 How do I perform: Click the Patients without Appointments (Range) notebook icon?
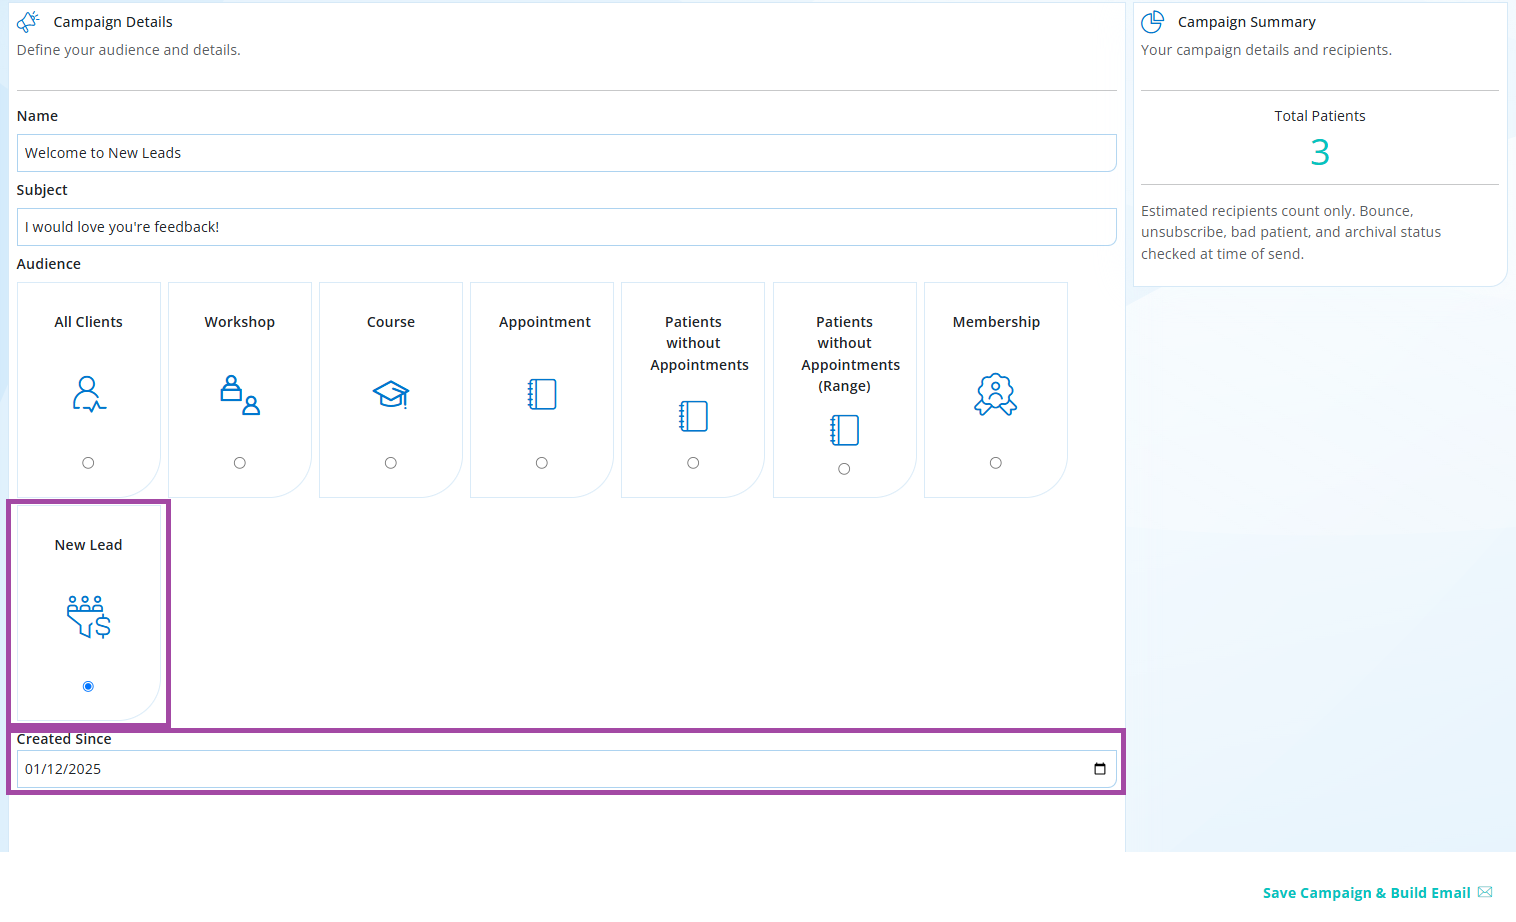click(845, 430)
